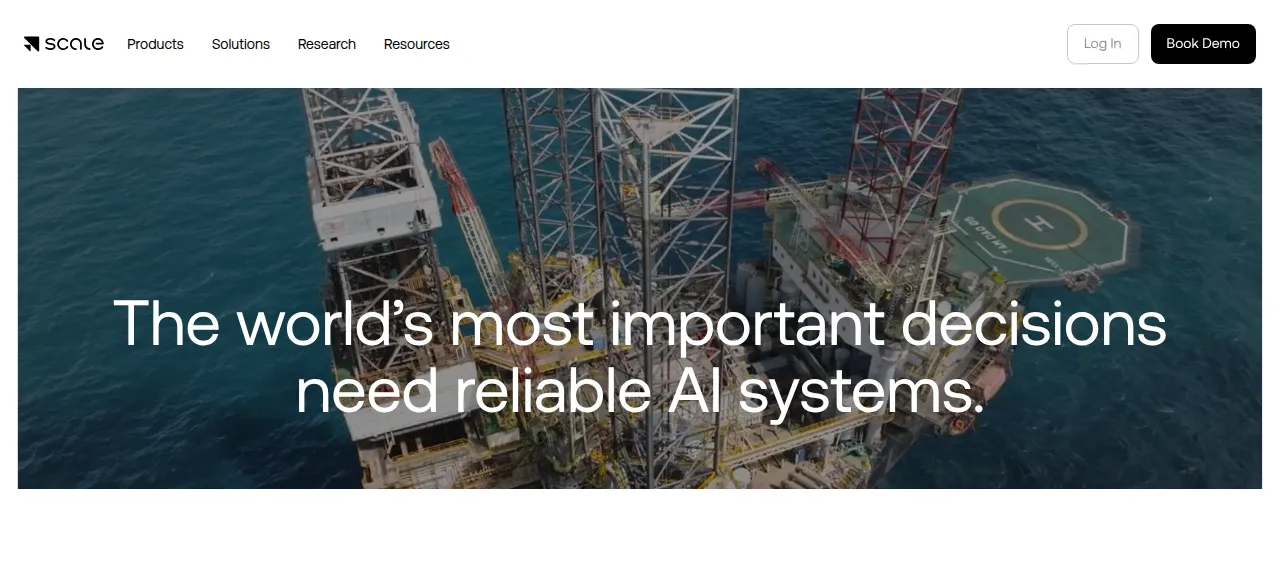
Task: Expand the Research navigation item
Action: click(x=327, y=44)
